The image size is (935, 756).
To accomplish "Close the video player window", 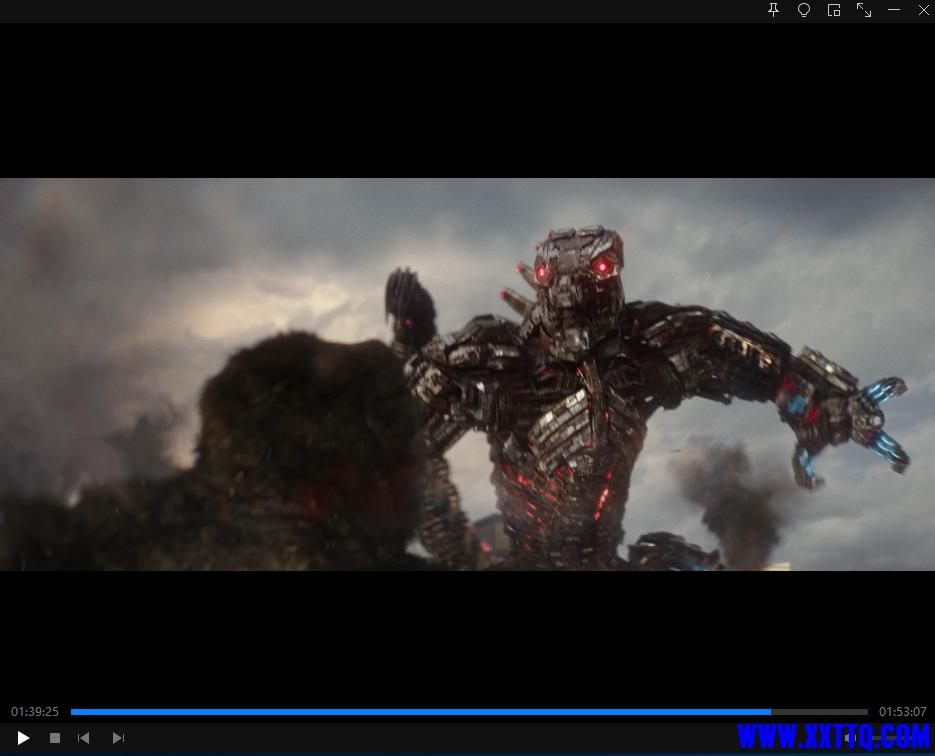I will click(924, 10).
